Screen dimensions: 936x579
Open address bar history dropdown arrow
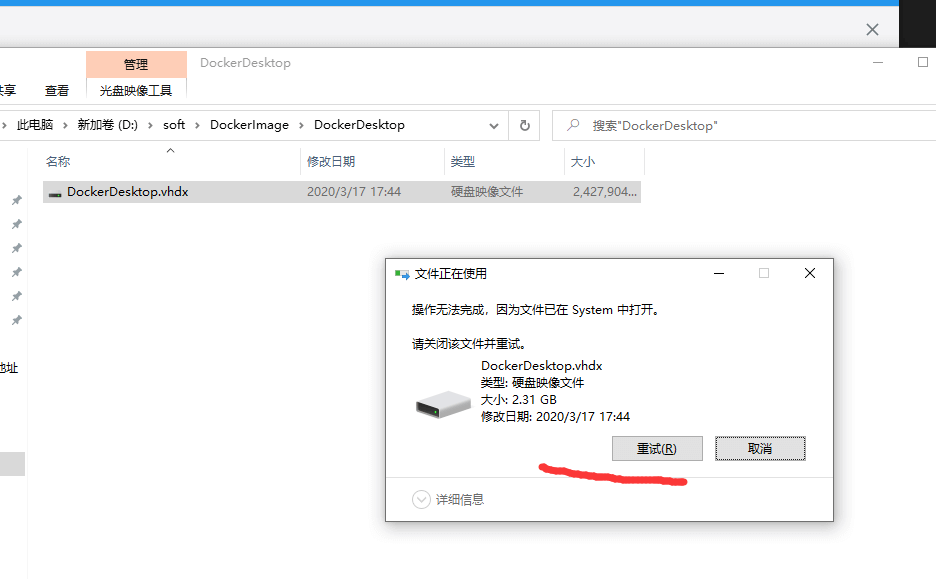click(x=494, y=126)
